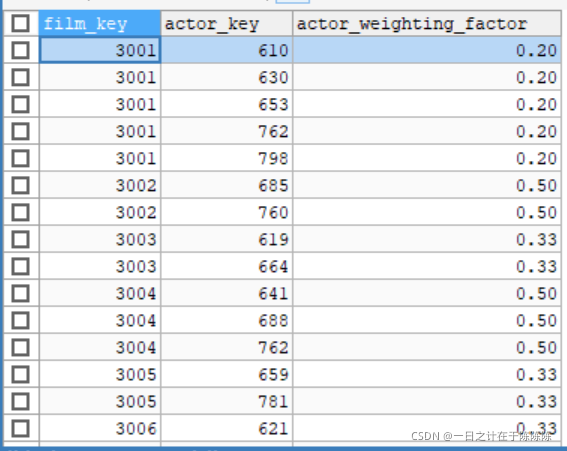Select checkbox of film 3001 actor 762
The width and height of the screenshot is (567, 451).
(x=20, y=131)
